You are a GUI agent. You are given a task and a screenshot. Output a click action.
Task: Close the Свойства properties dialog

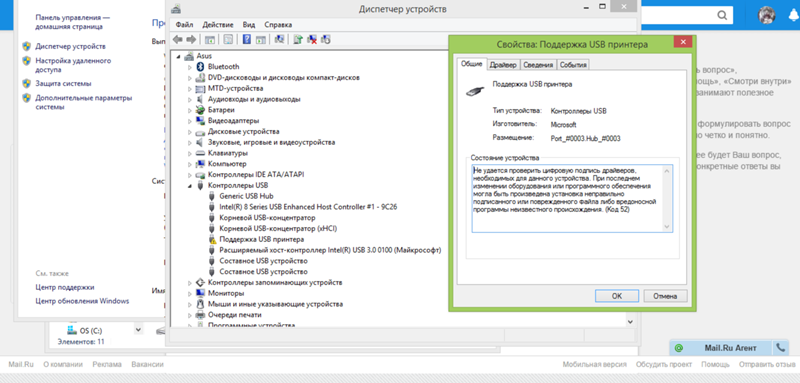(683, 42)
